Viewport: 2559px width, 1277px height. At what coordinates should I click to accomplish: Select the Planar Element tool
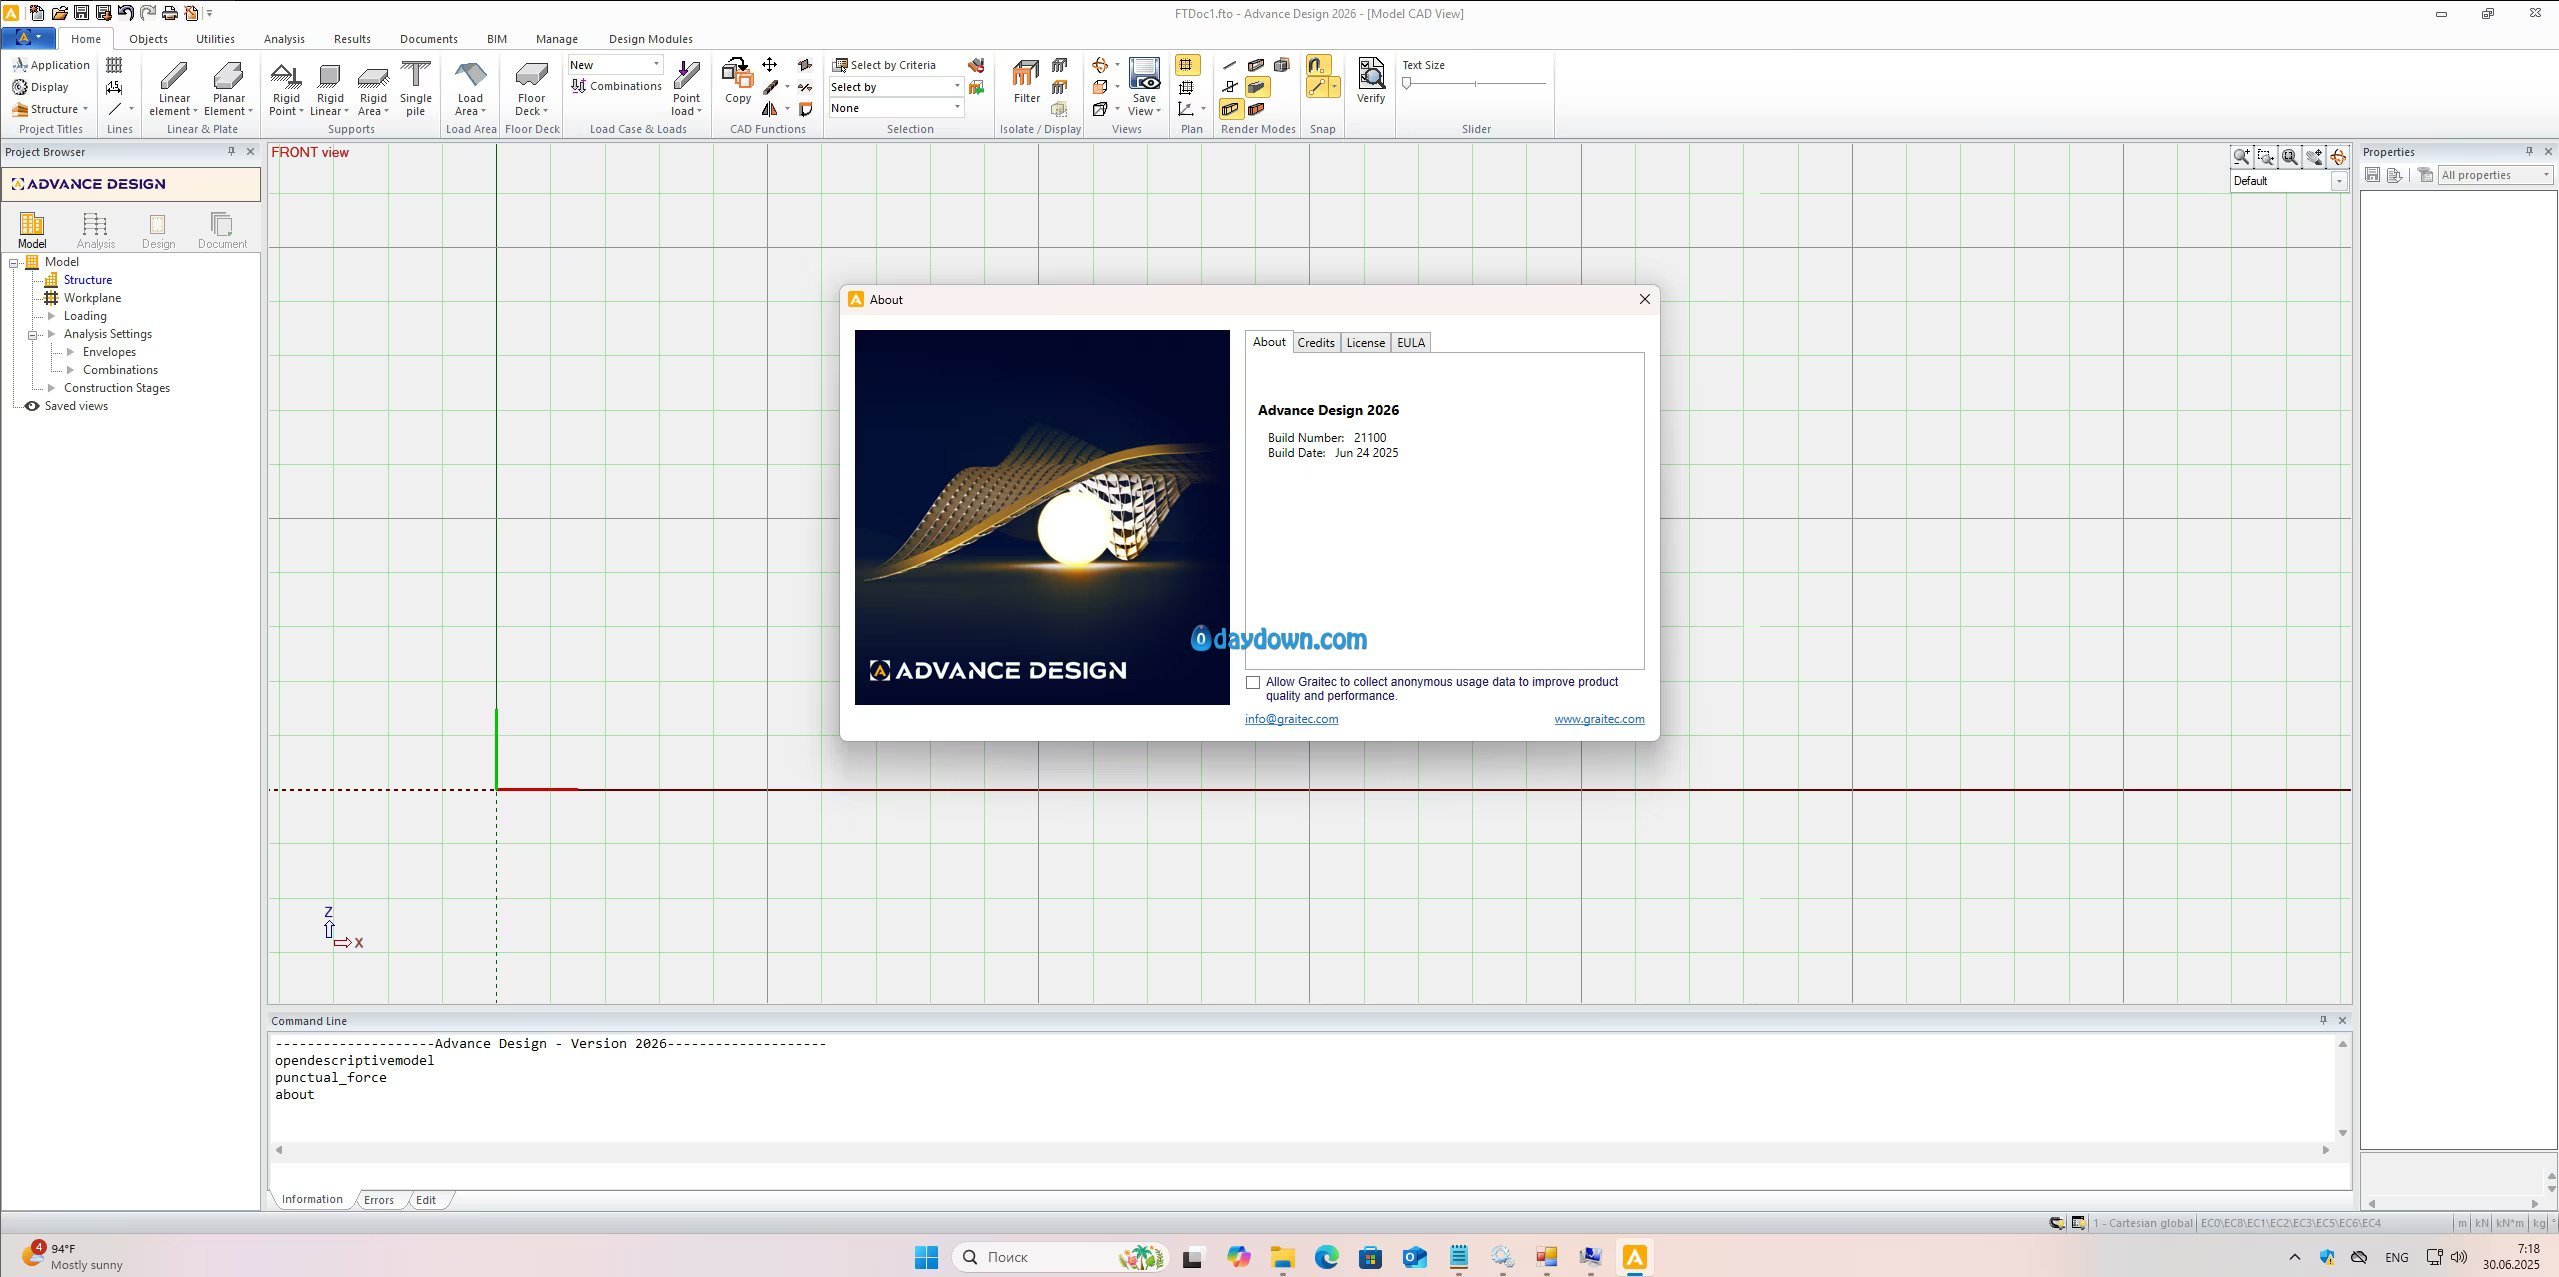coord(228,88)
